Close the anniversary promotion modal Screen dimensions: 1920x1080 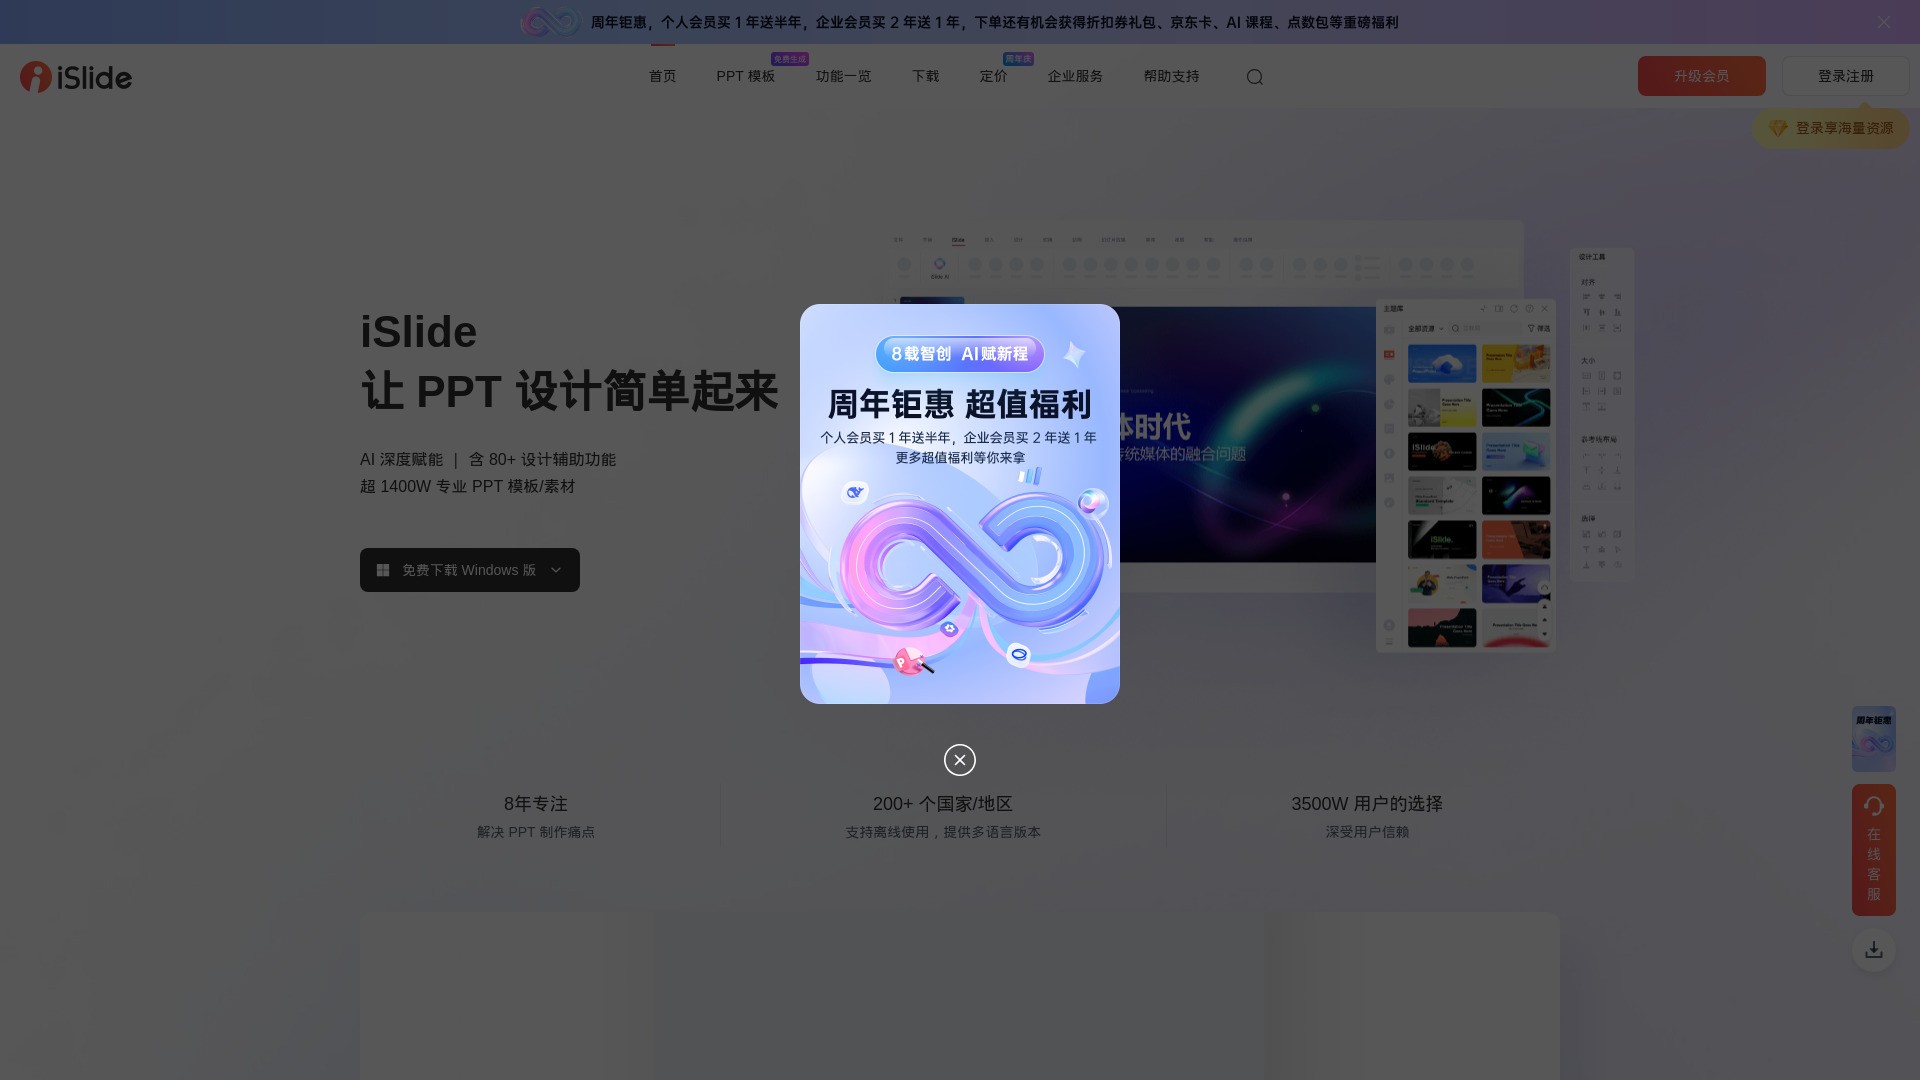(959, 760)
